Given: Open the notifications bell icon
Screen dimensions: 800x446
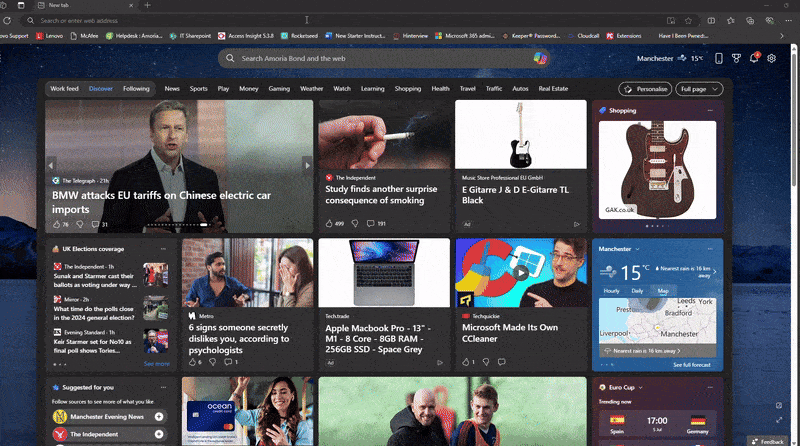Looking at the screenshot, I should pos(754,58).
